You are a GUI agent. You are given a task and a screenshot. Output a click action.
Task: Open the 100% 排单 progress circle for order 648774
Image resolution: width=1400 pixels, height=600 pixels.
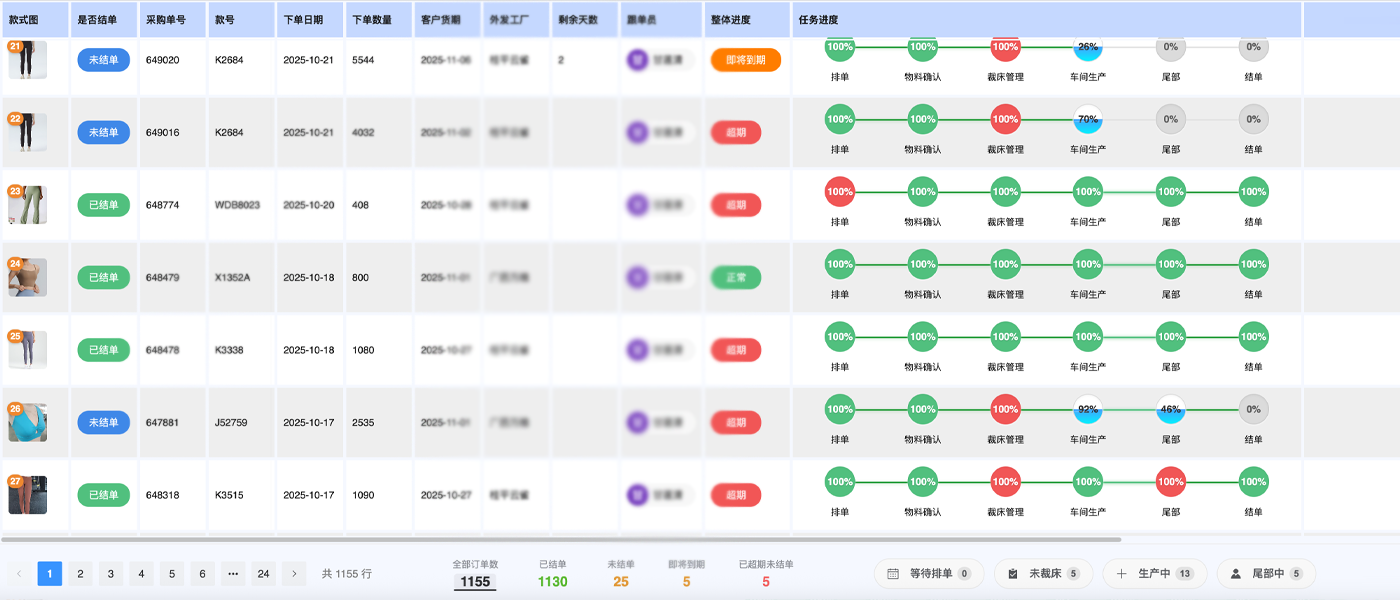click(839, 192)
